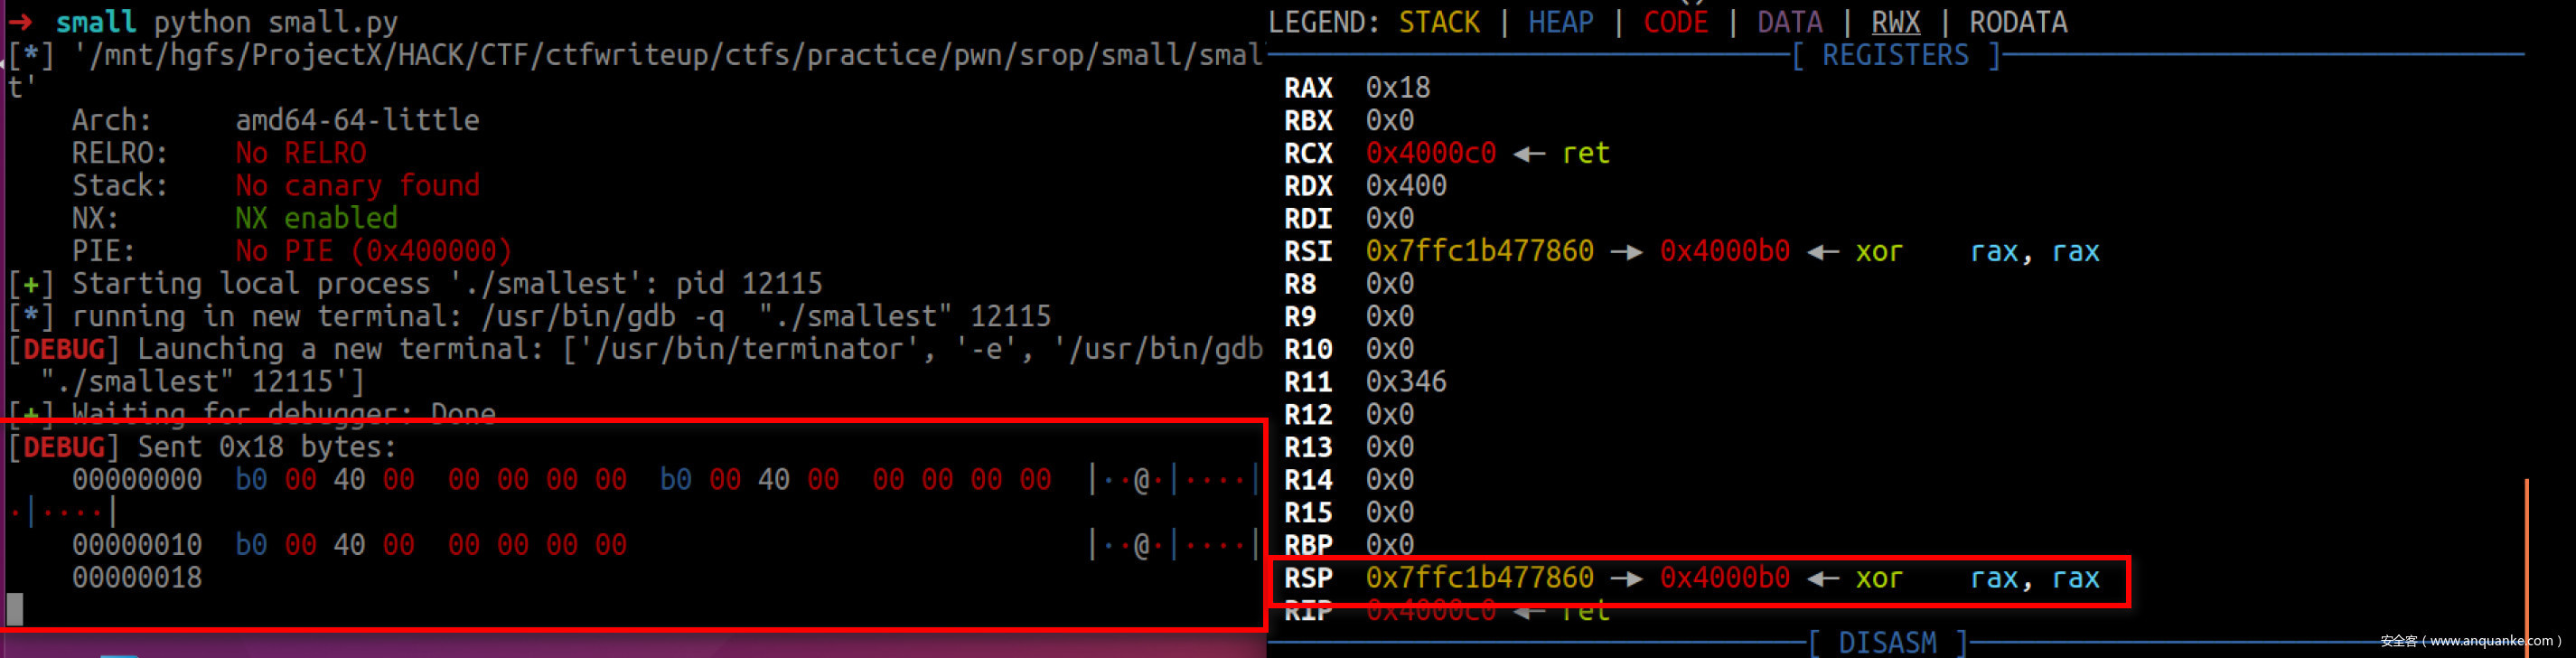
Task: Click the R13 register label
Action: tap(1308, 447)
